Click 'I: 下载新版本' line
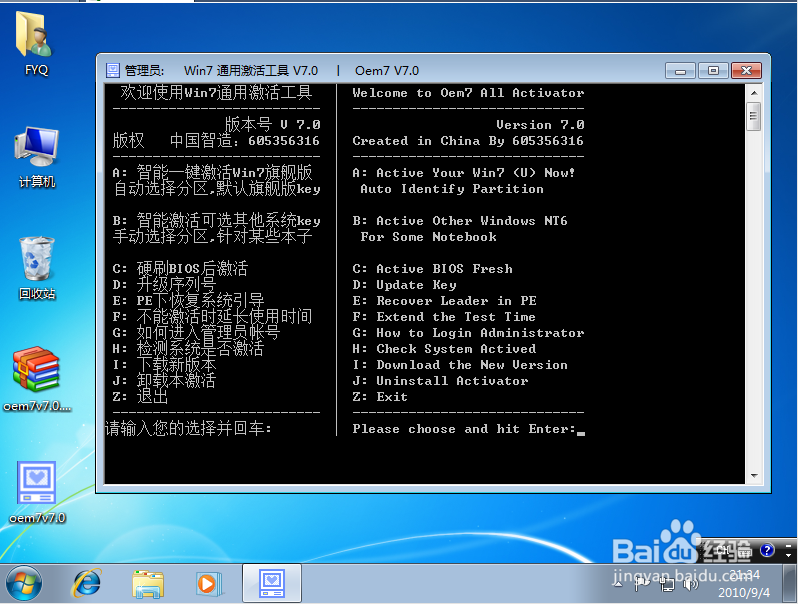The height and width of the screenshot is (604, 798). click(x=164, y=364)
